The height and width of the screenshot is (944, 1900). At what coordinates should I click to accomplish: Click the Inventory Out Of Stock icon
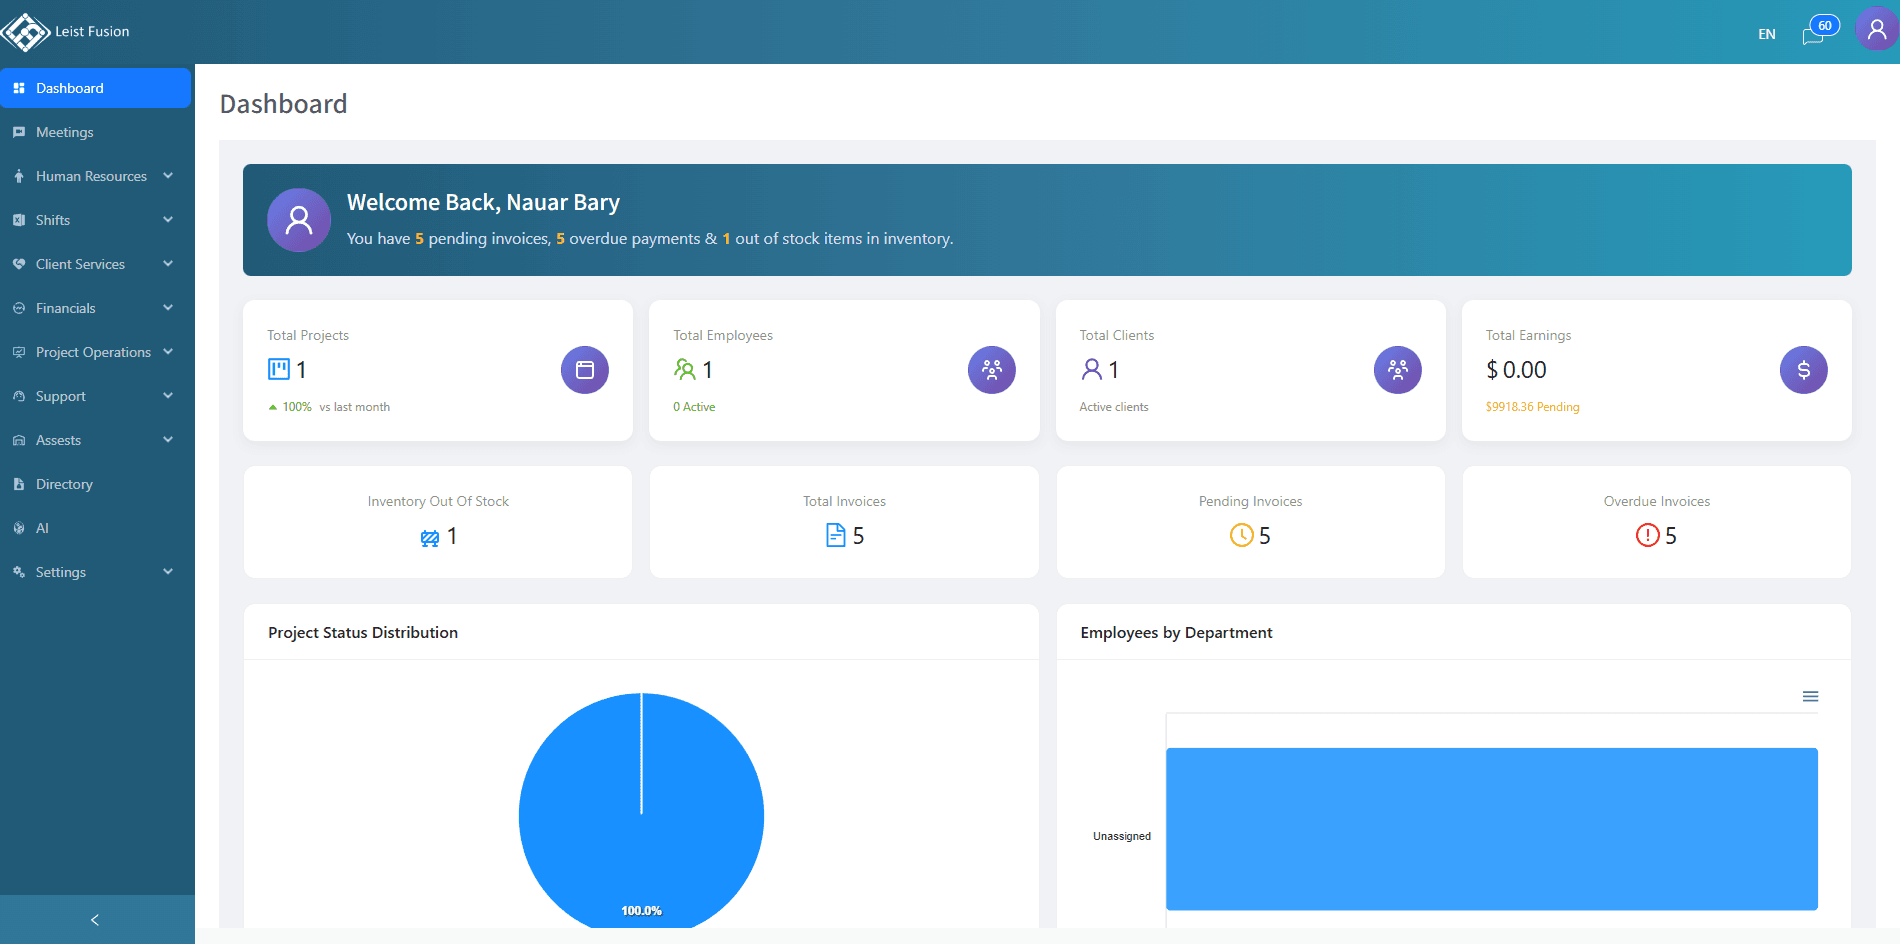point(431,536)
